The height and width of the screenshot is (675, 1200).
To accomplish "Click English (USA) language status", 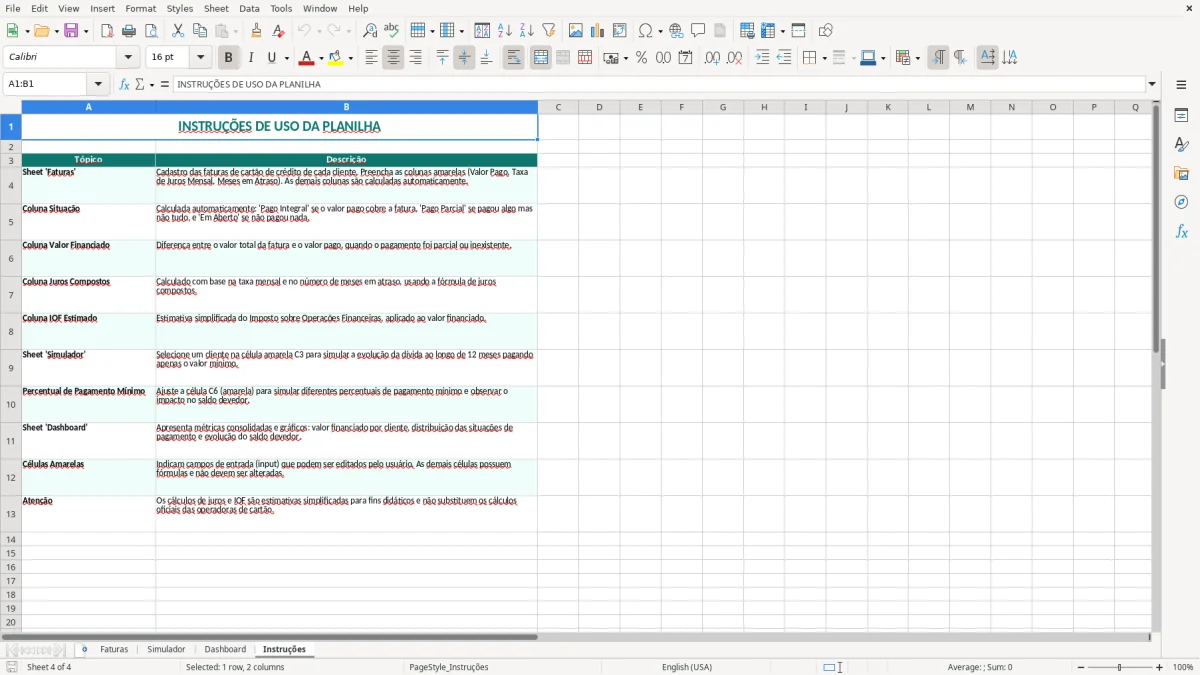I will [687, 667].
